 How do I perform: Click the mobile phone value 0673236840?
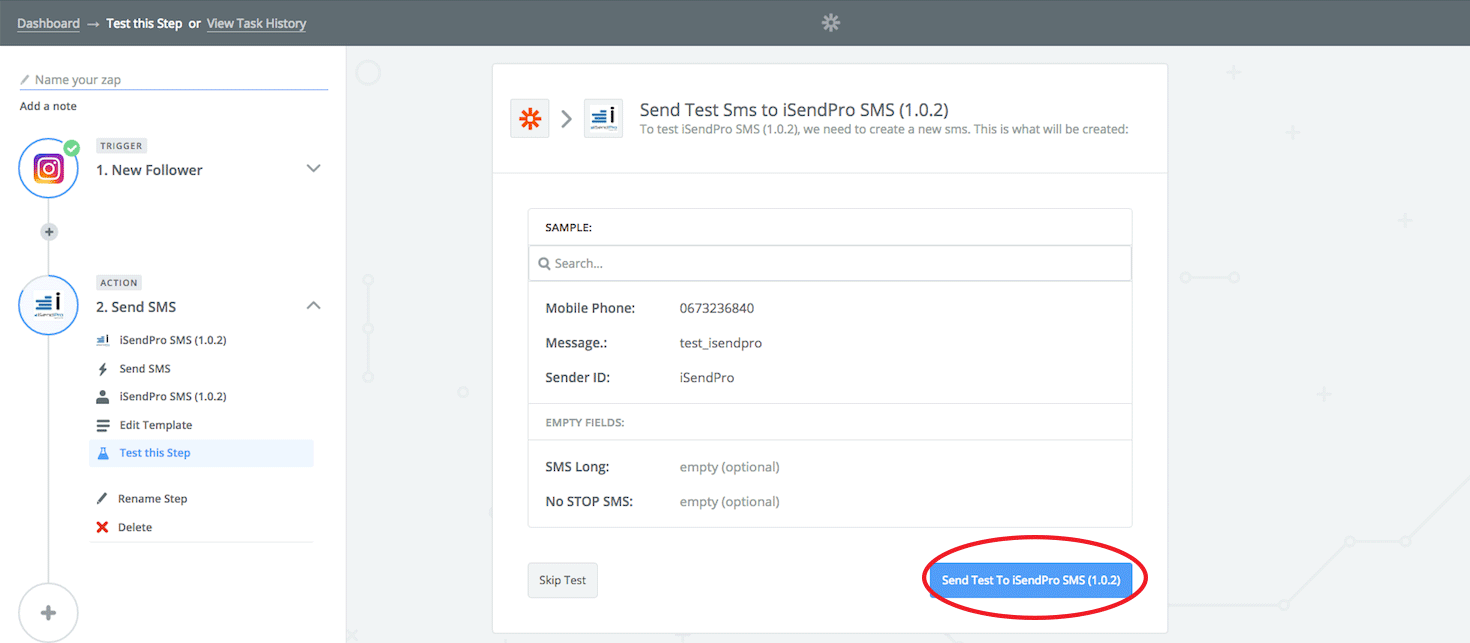pyautogui.click(x=717, y=308)
